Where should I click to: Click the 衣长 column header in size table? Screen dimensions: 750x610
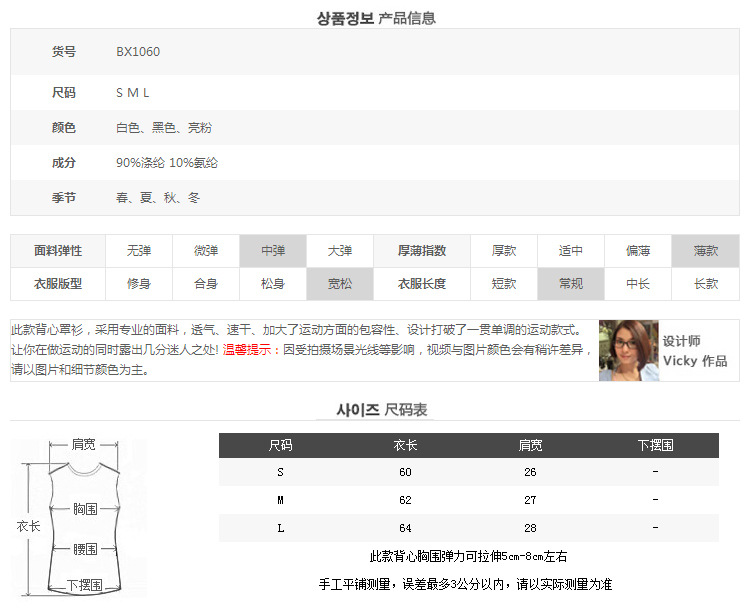coord(405,445)
